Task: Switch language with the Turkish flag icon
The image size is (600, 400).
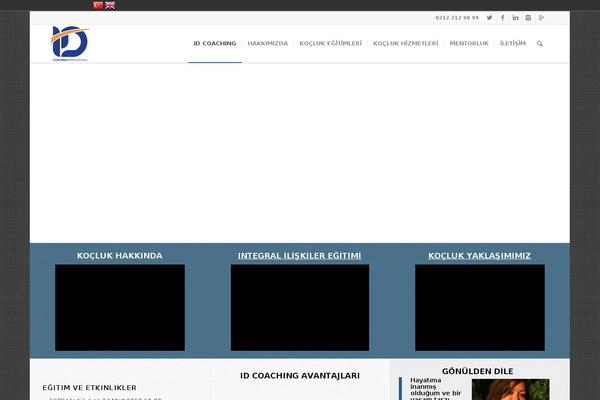Action: point(97,5)
